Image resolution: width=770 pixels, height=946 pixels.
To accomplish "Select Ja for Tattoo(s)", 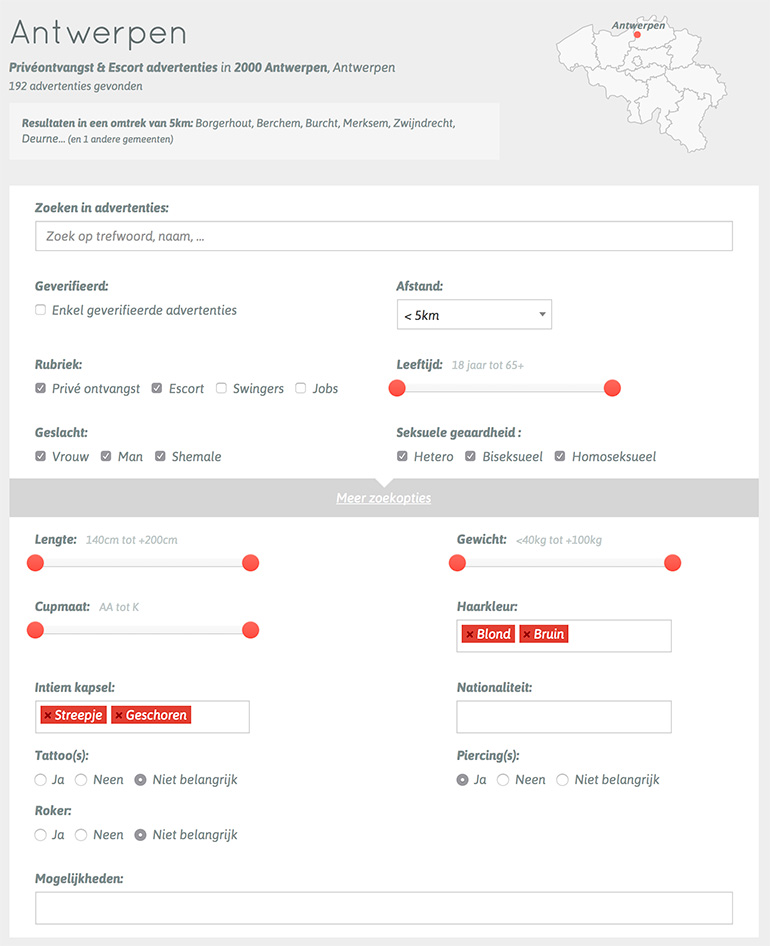I will point(41,779).
